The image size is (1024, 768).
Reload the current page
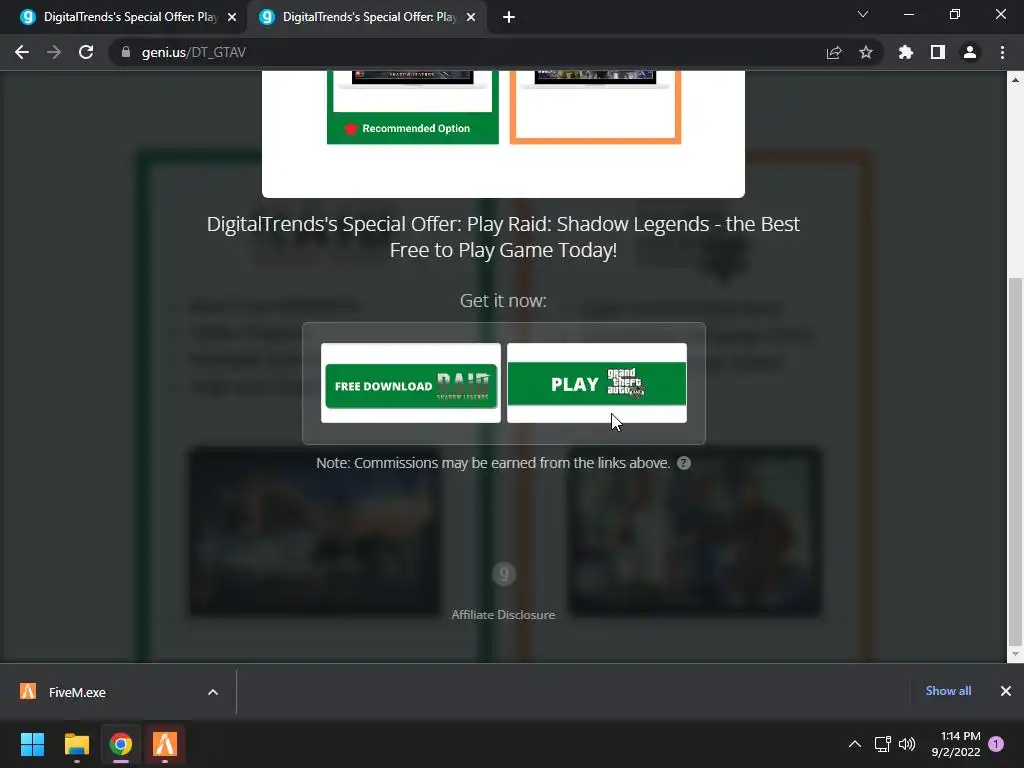[x=86, y=52]
